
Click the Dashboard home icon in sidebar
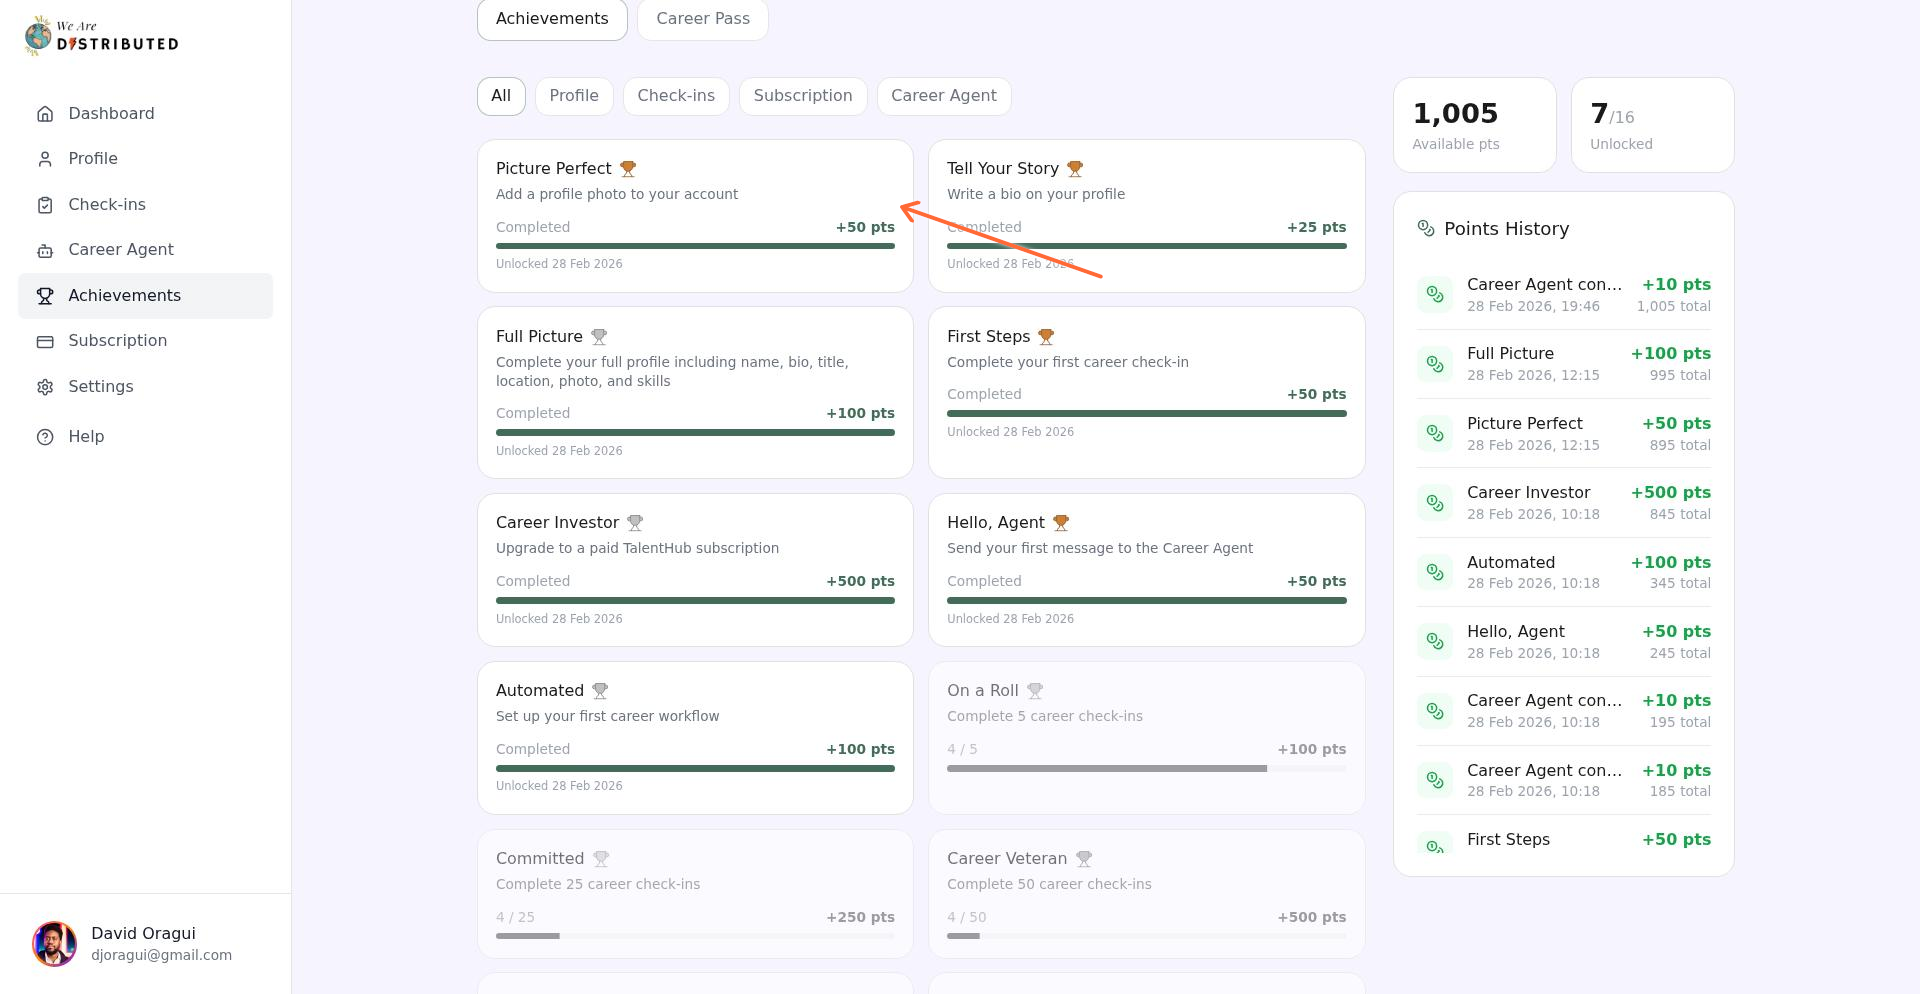[x=45, y=114]
